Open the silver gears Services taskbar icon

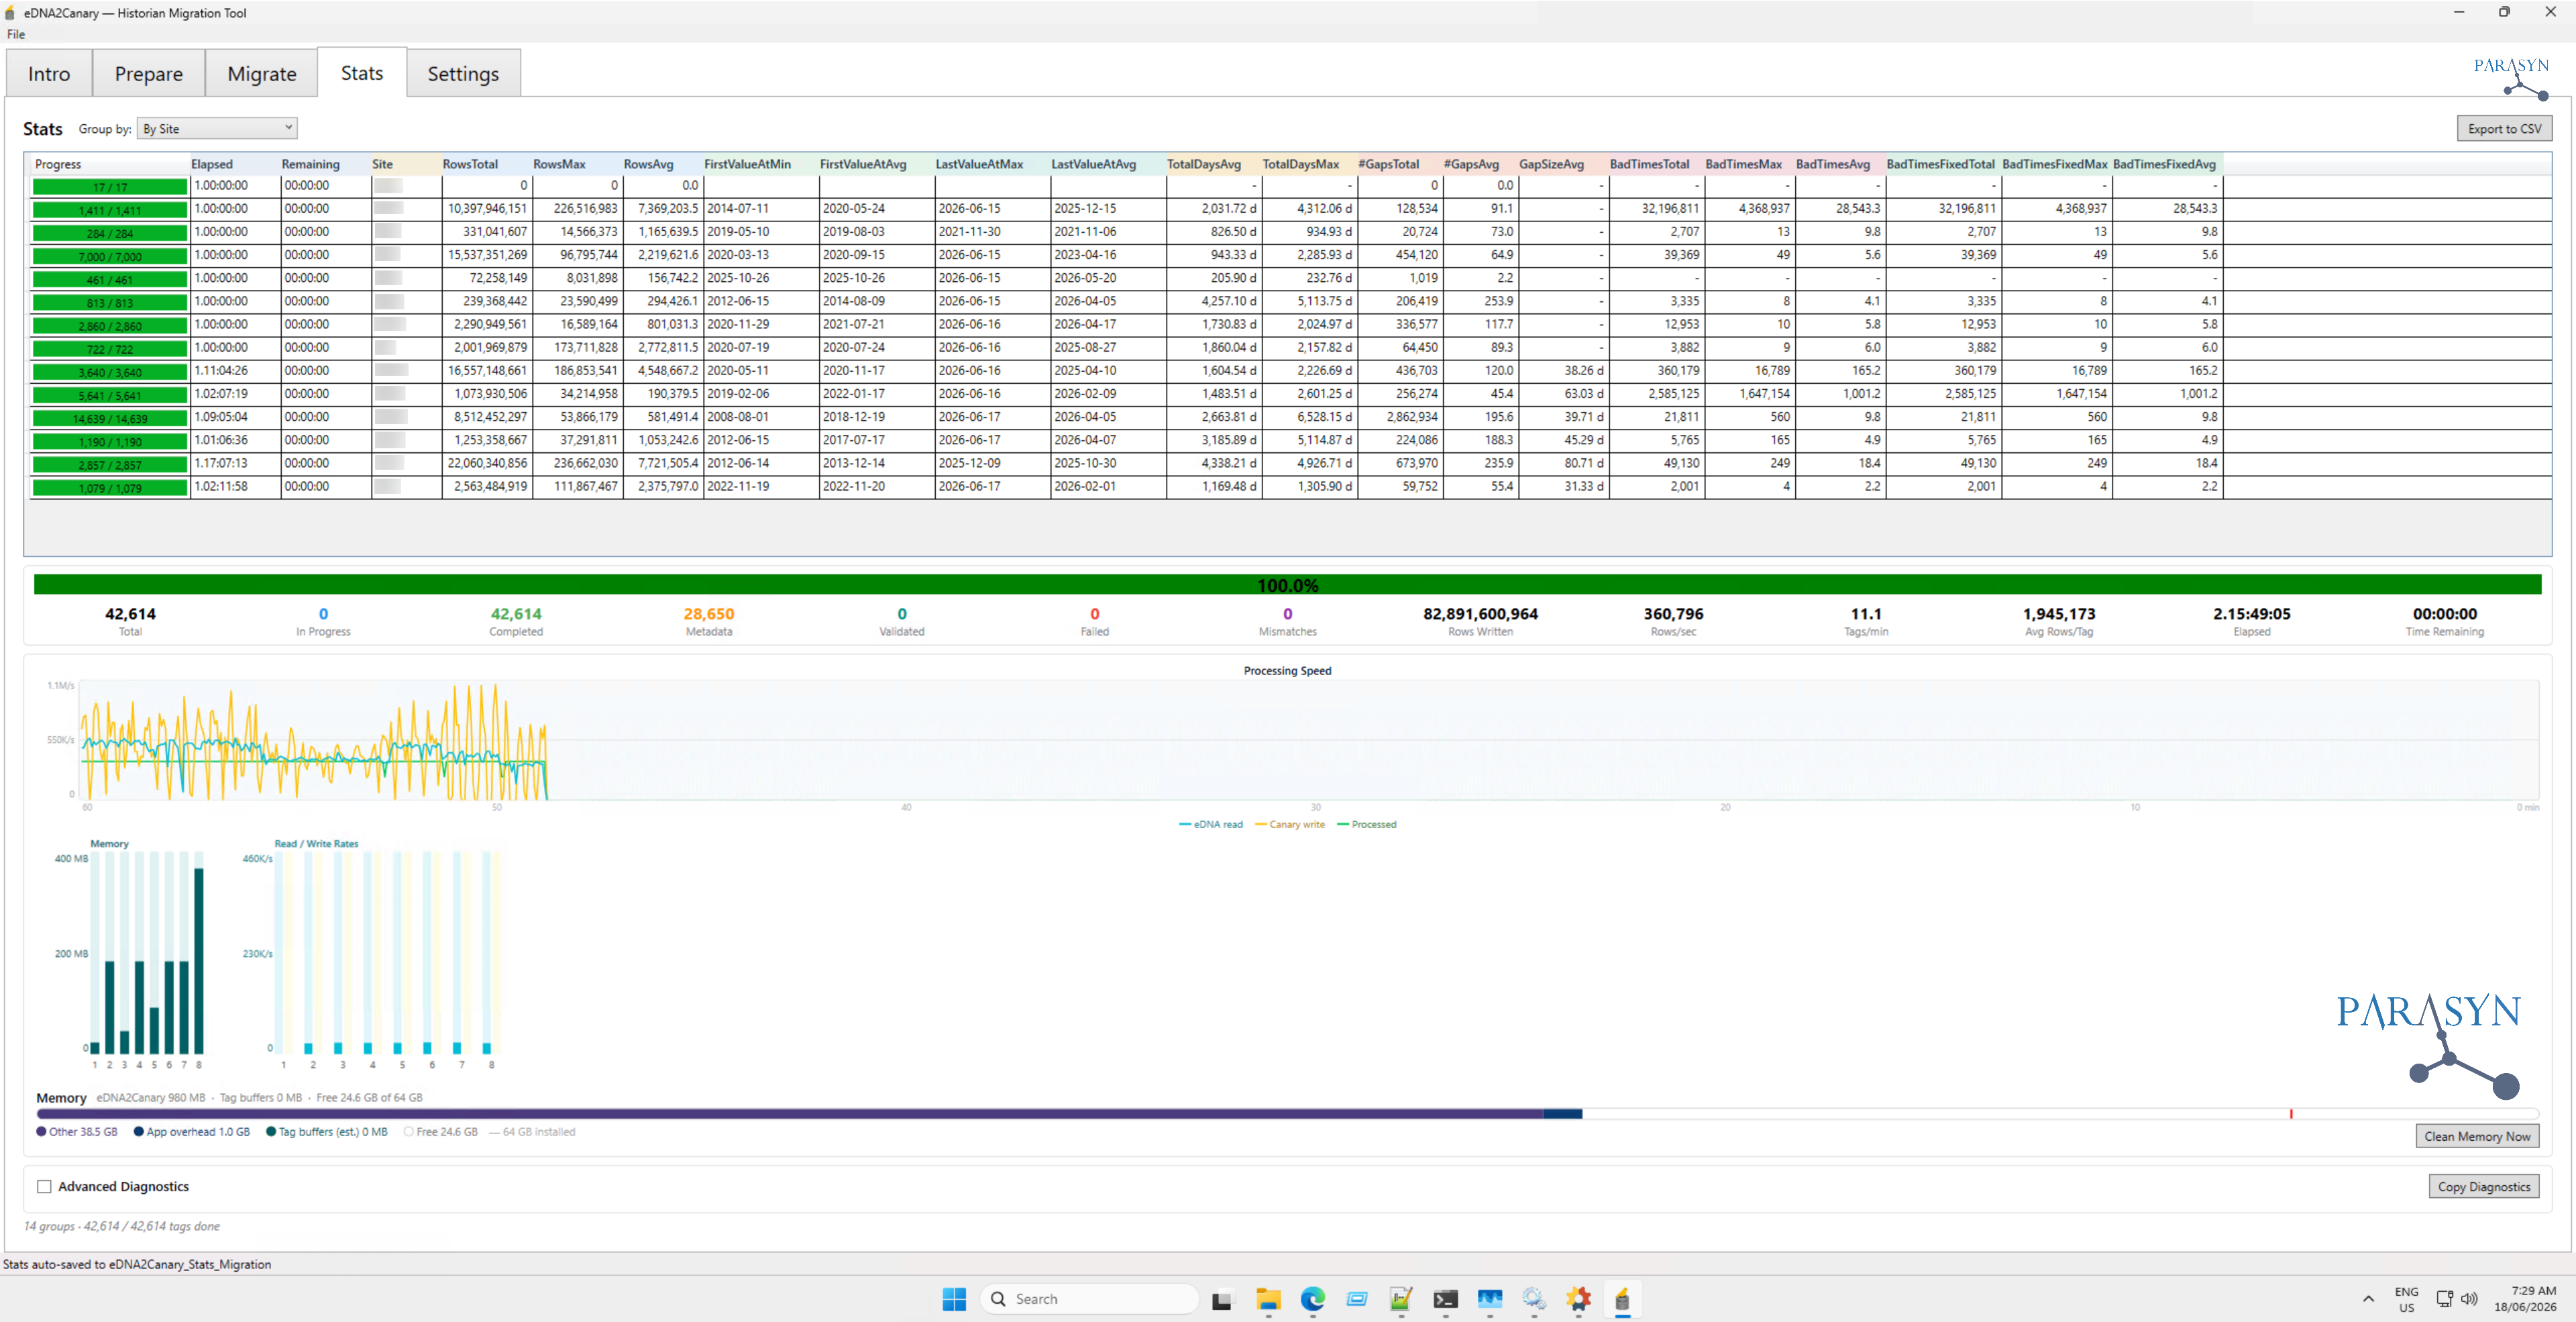[1534, 1298]
